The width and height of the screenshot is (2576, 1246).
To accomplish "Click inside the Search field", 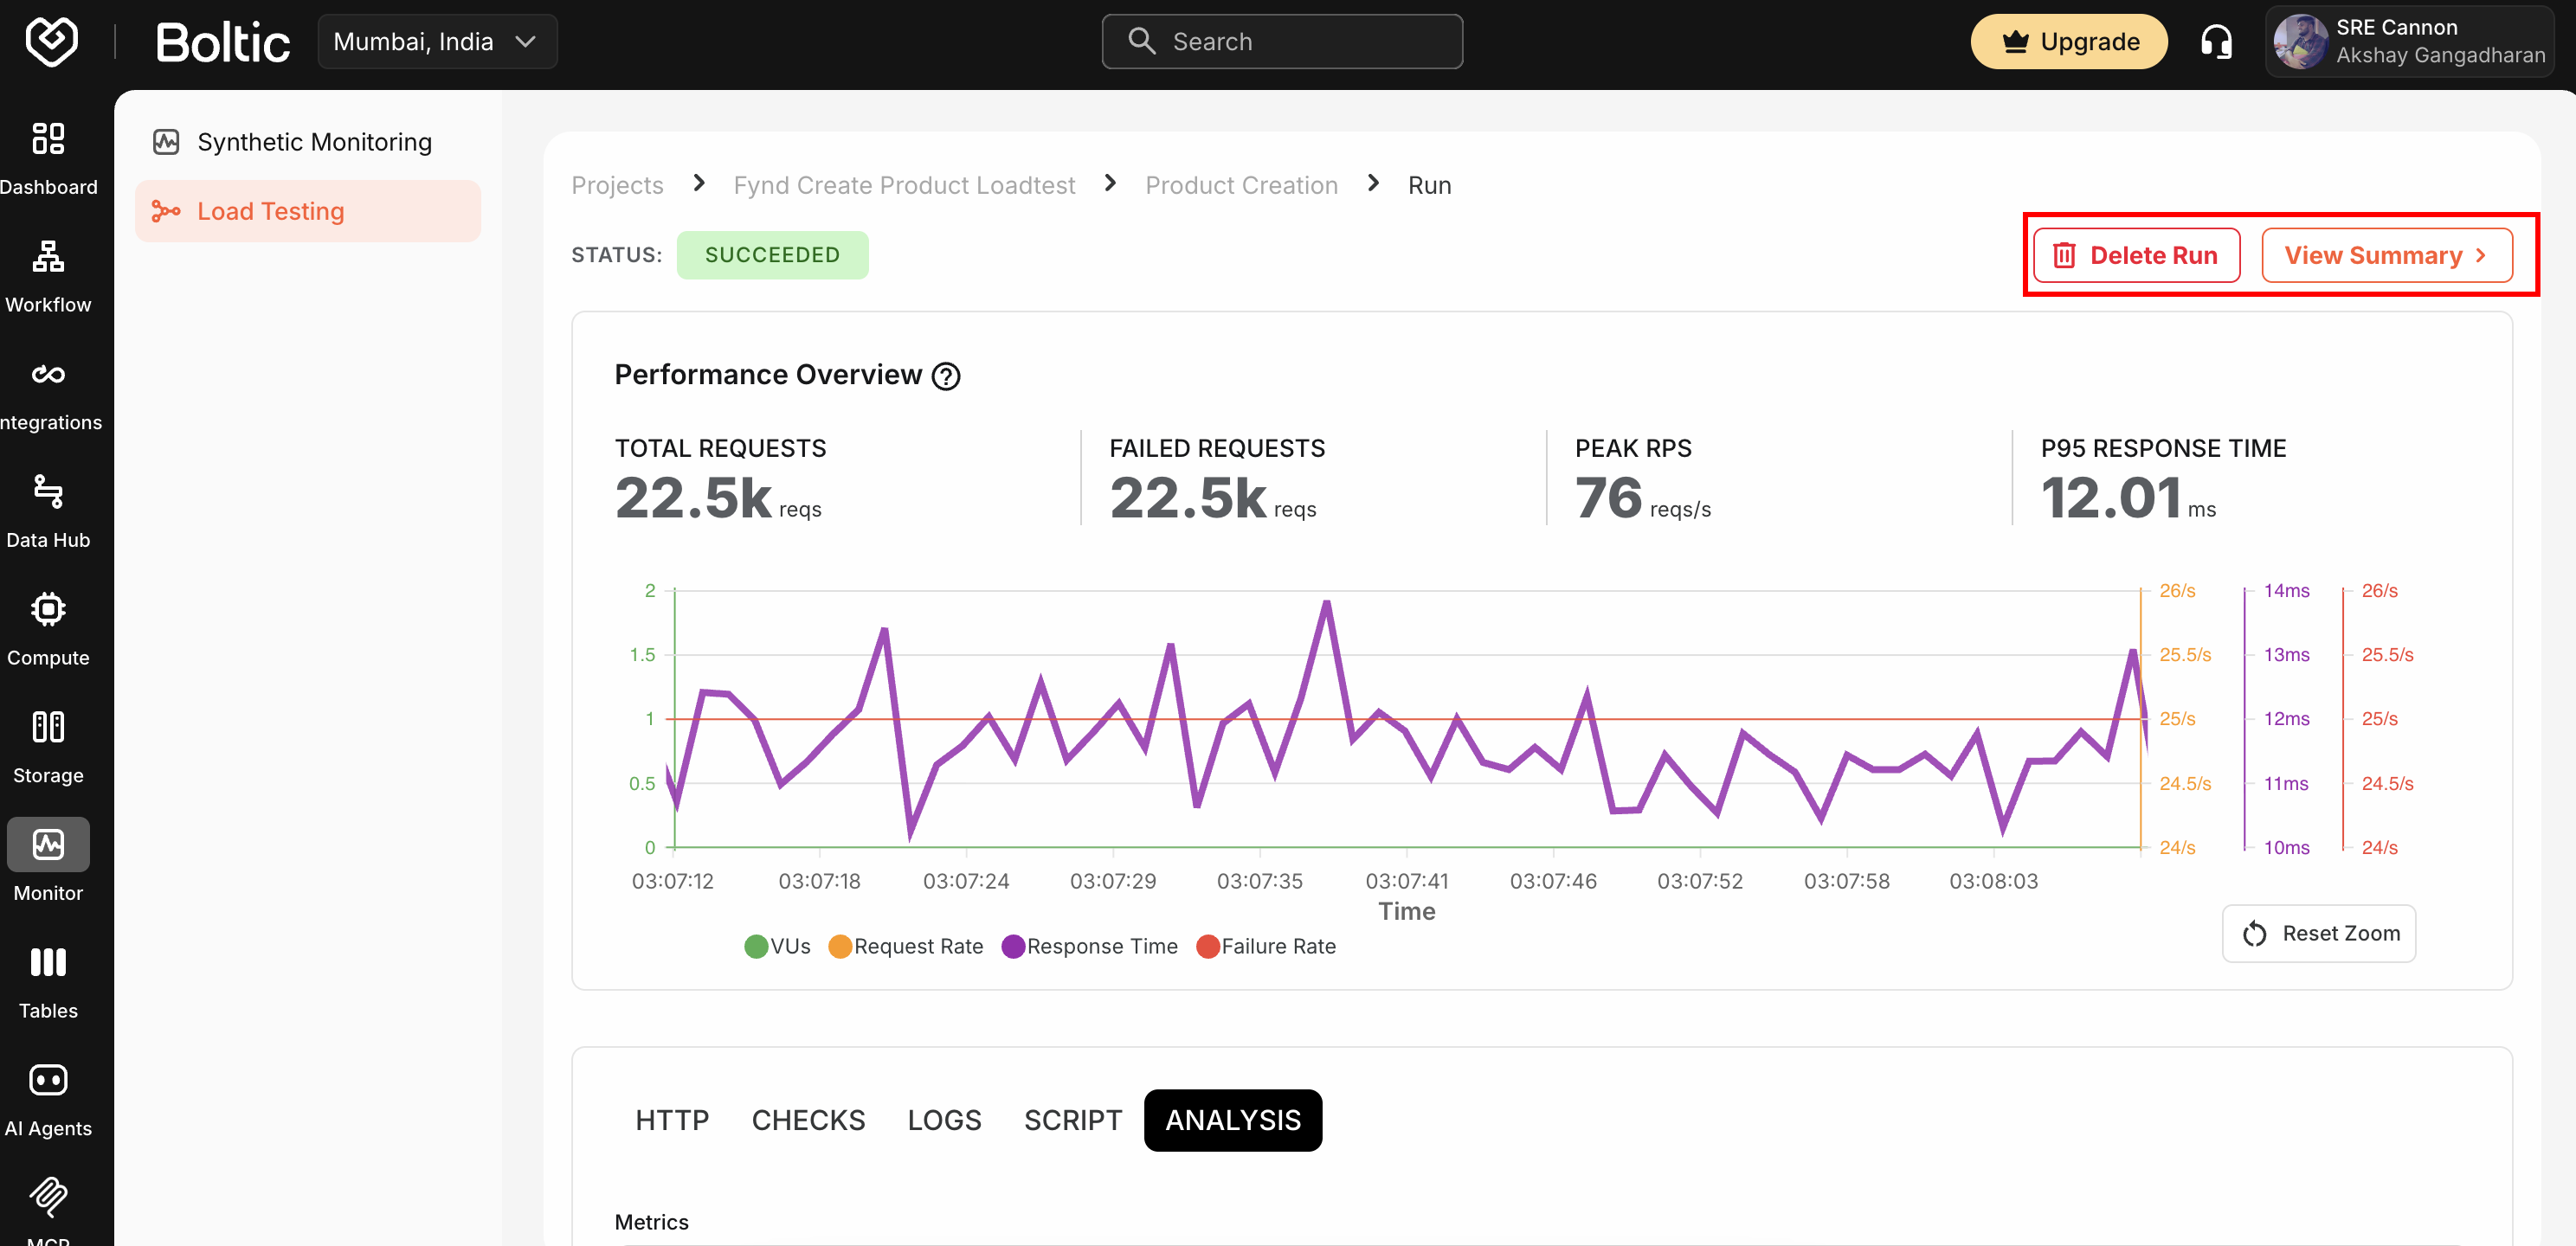I will click(1282, 41).
